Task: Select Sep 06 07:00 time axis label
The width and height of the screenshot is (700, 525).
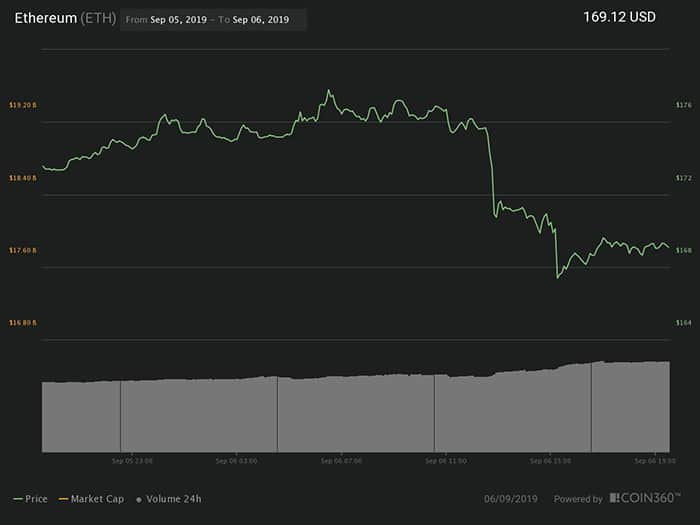Action: (x=341, y=461)
